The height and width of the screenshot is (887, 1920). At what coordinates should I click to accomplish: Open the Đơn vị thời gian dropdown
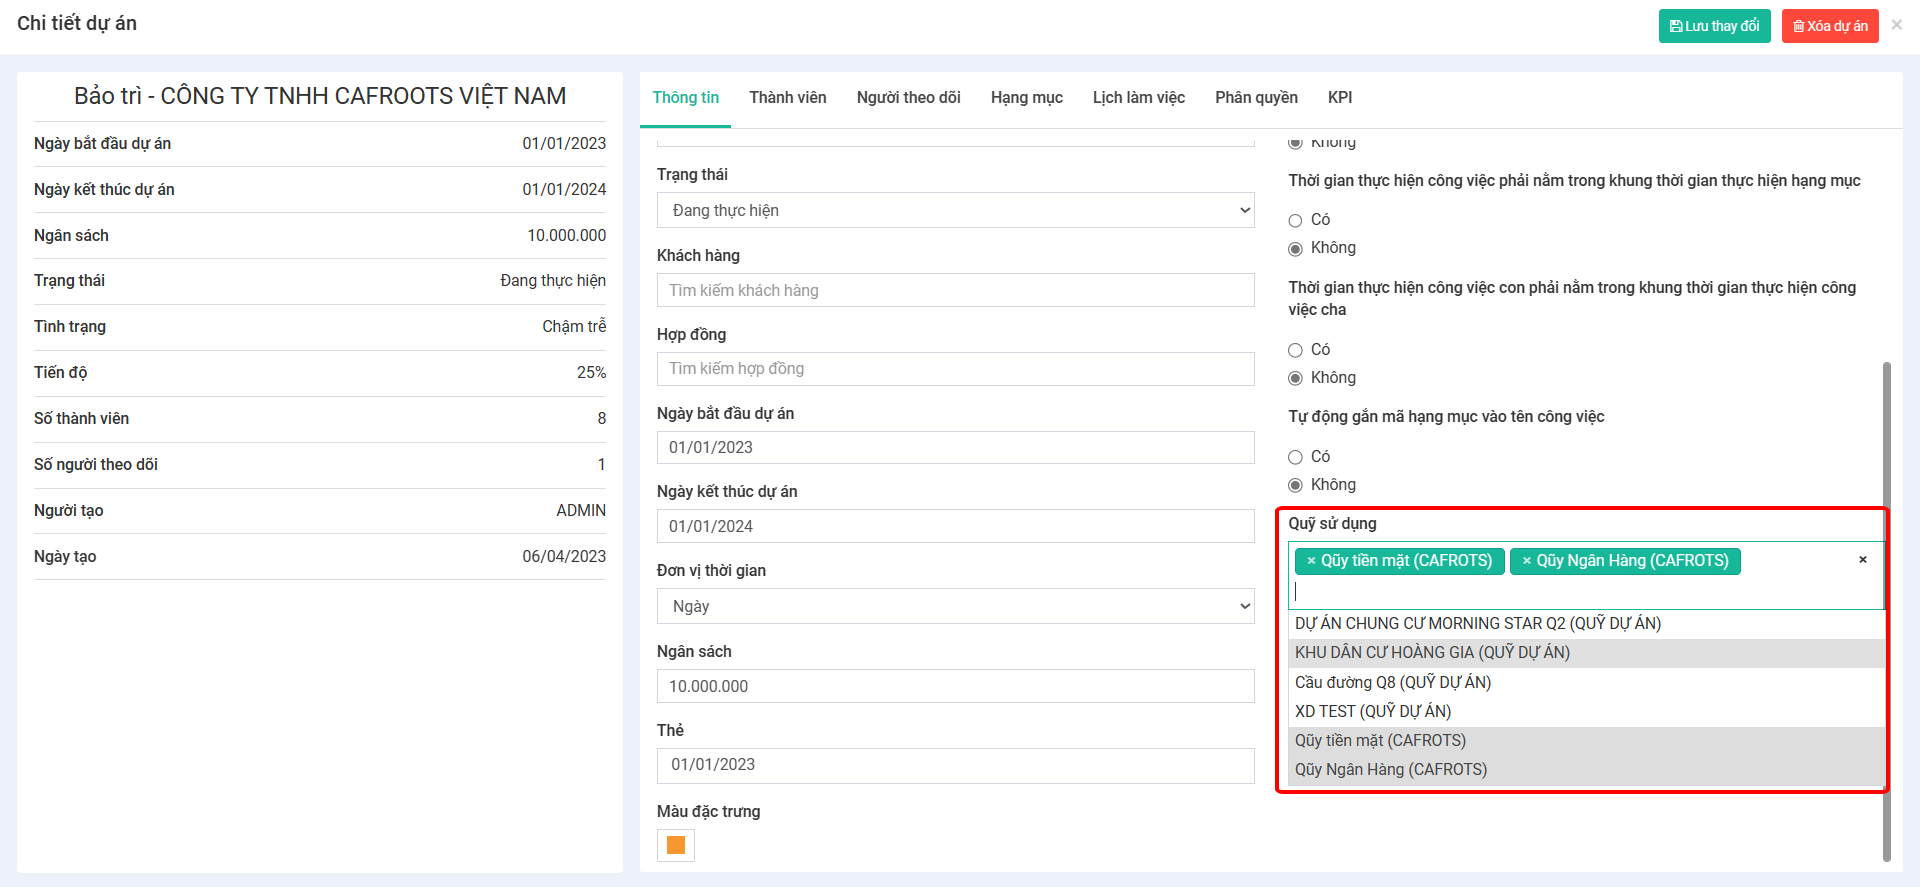coord(955,606)
